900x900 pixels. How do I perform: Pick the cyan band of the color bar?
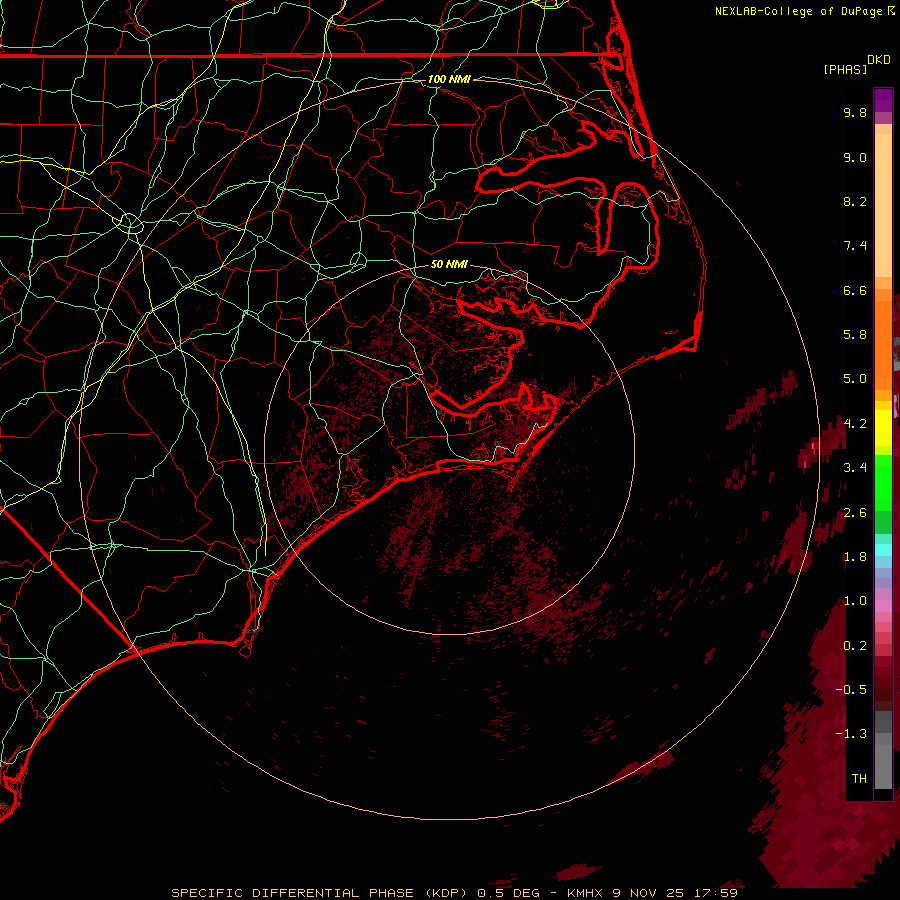[883, 550]
